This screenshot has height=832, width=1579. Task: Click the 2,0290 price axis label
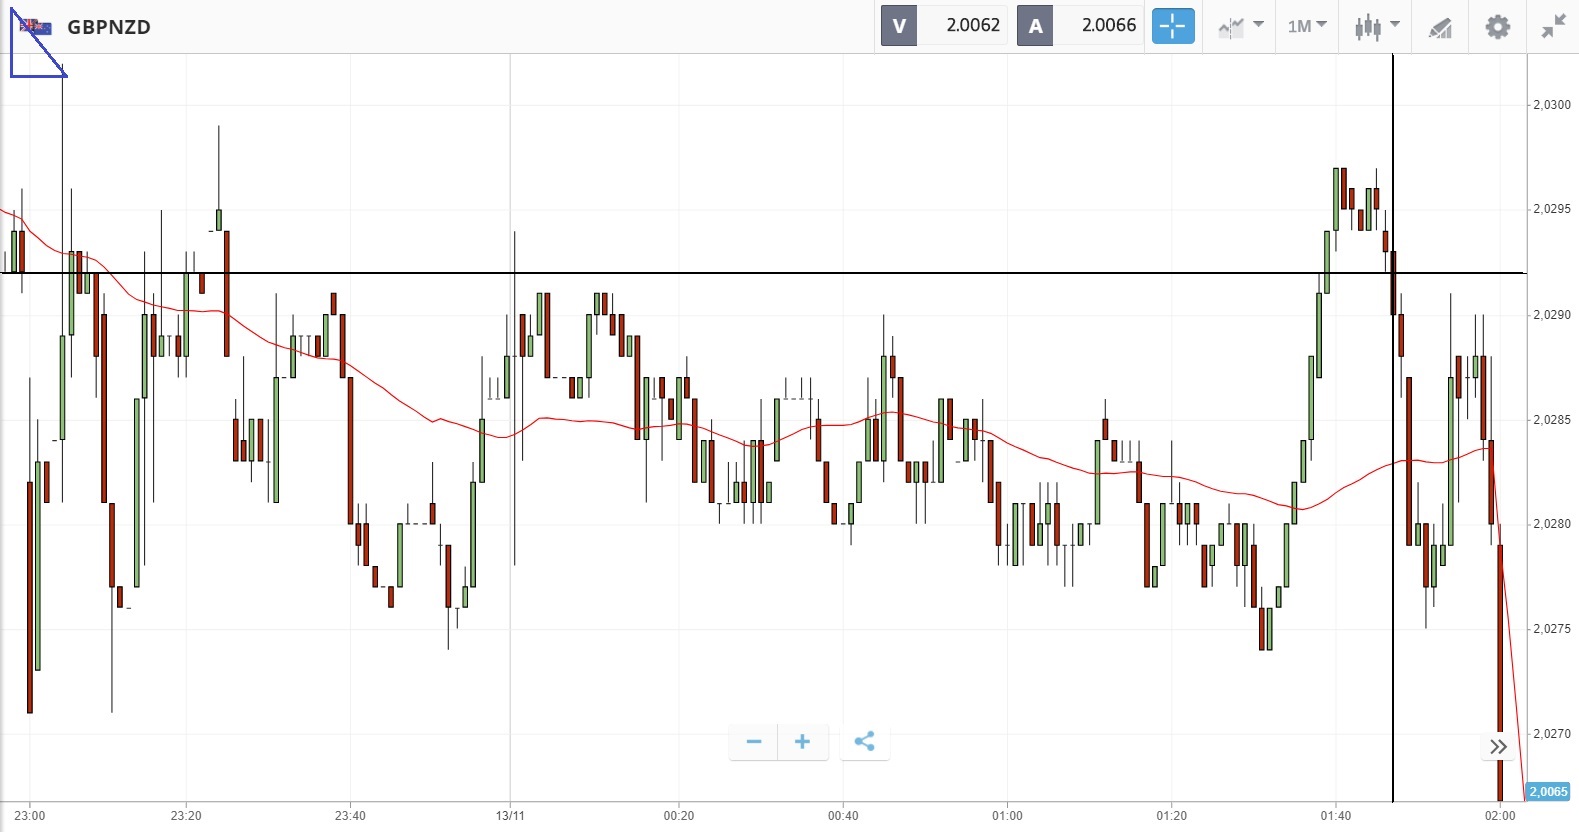[x=1552, y=315]
